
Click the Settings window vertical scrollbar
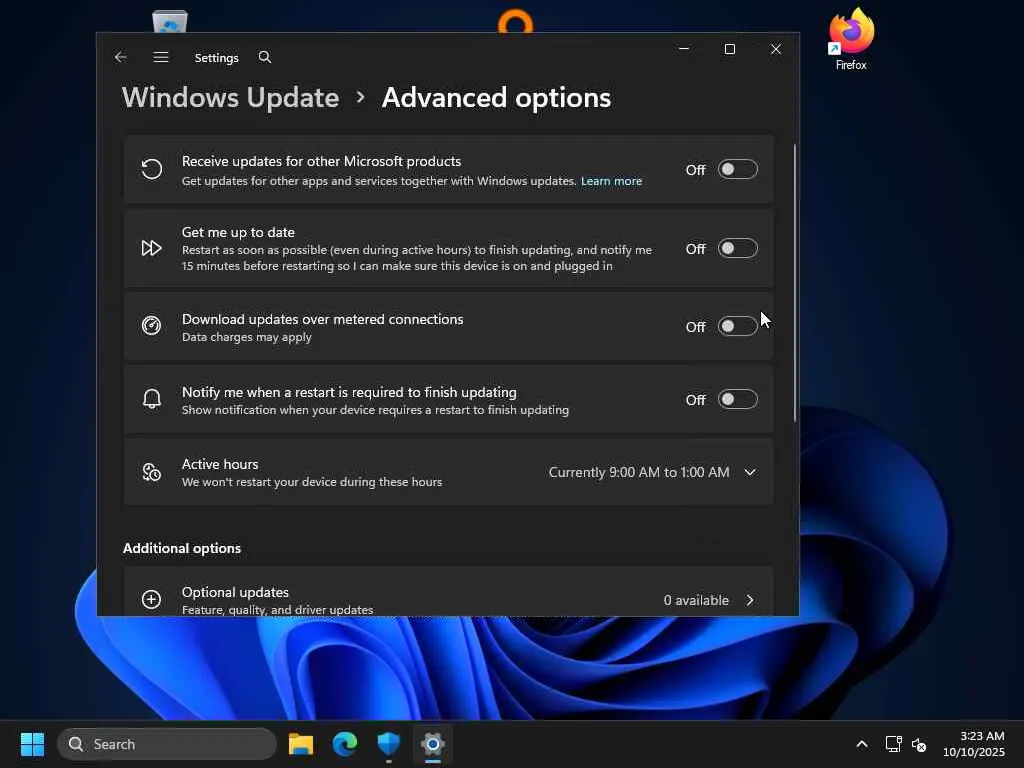(x=795, y=282)
